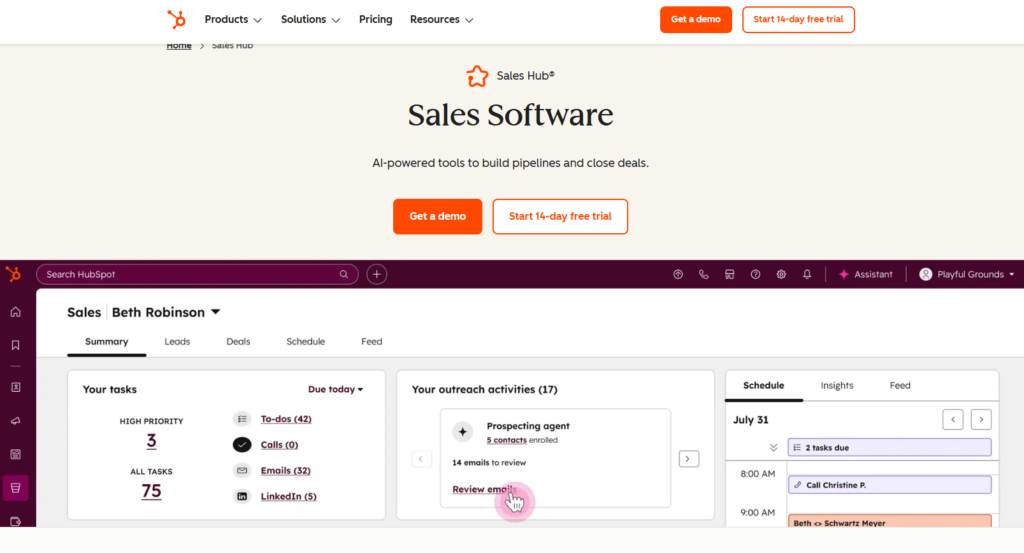1024x553 pixels.
Task: Select the Summary tab
Action: pyautogui.click(x=106, y=341)
